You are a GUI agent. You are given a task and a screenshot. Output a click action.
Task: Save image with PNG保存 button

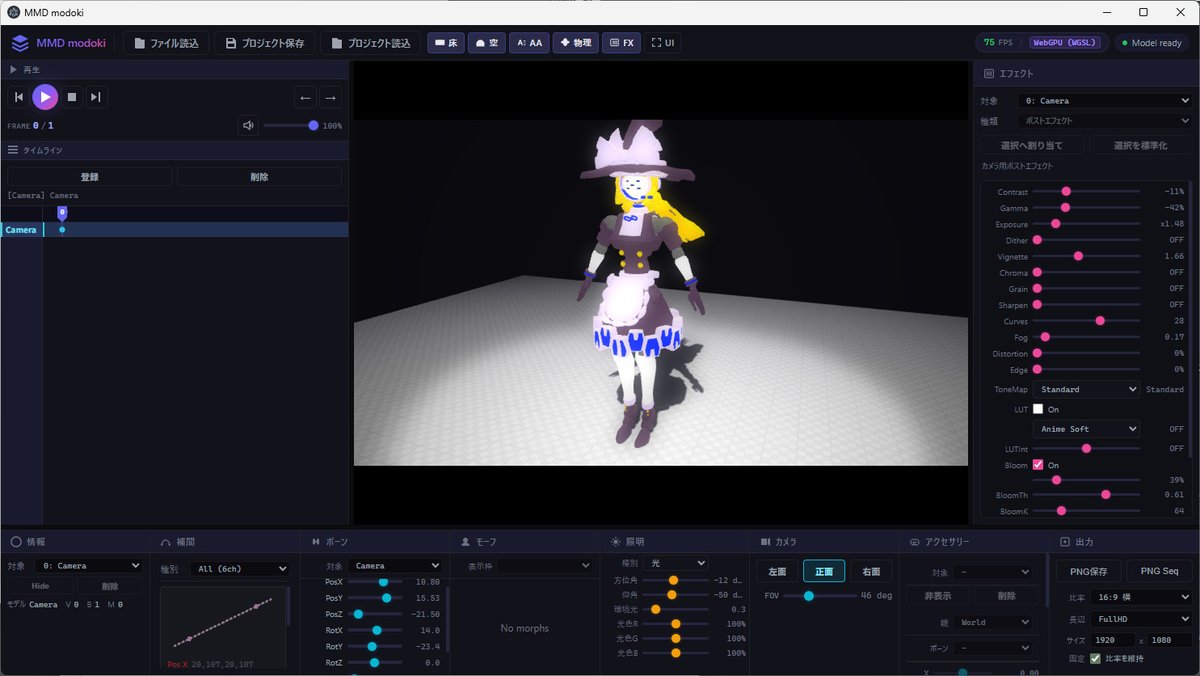(x=1088, y=571)
